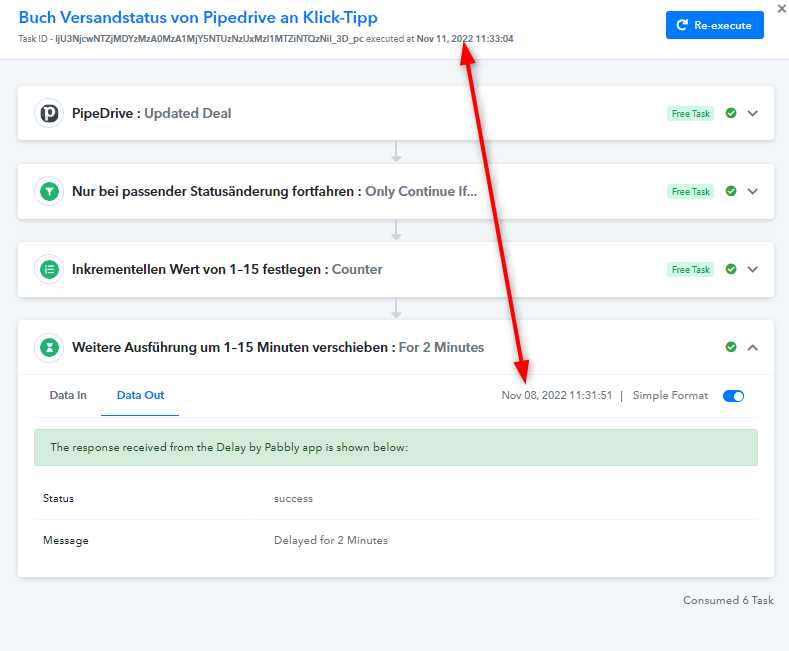Open workflow title Buch Versandstatus link

click(198, 18)
